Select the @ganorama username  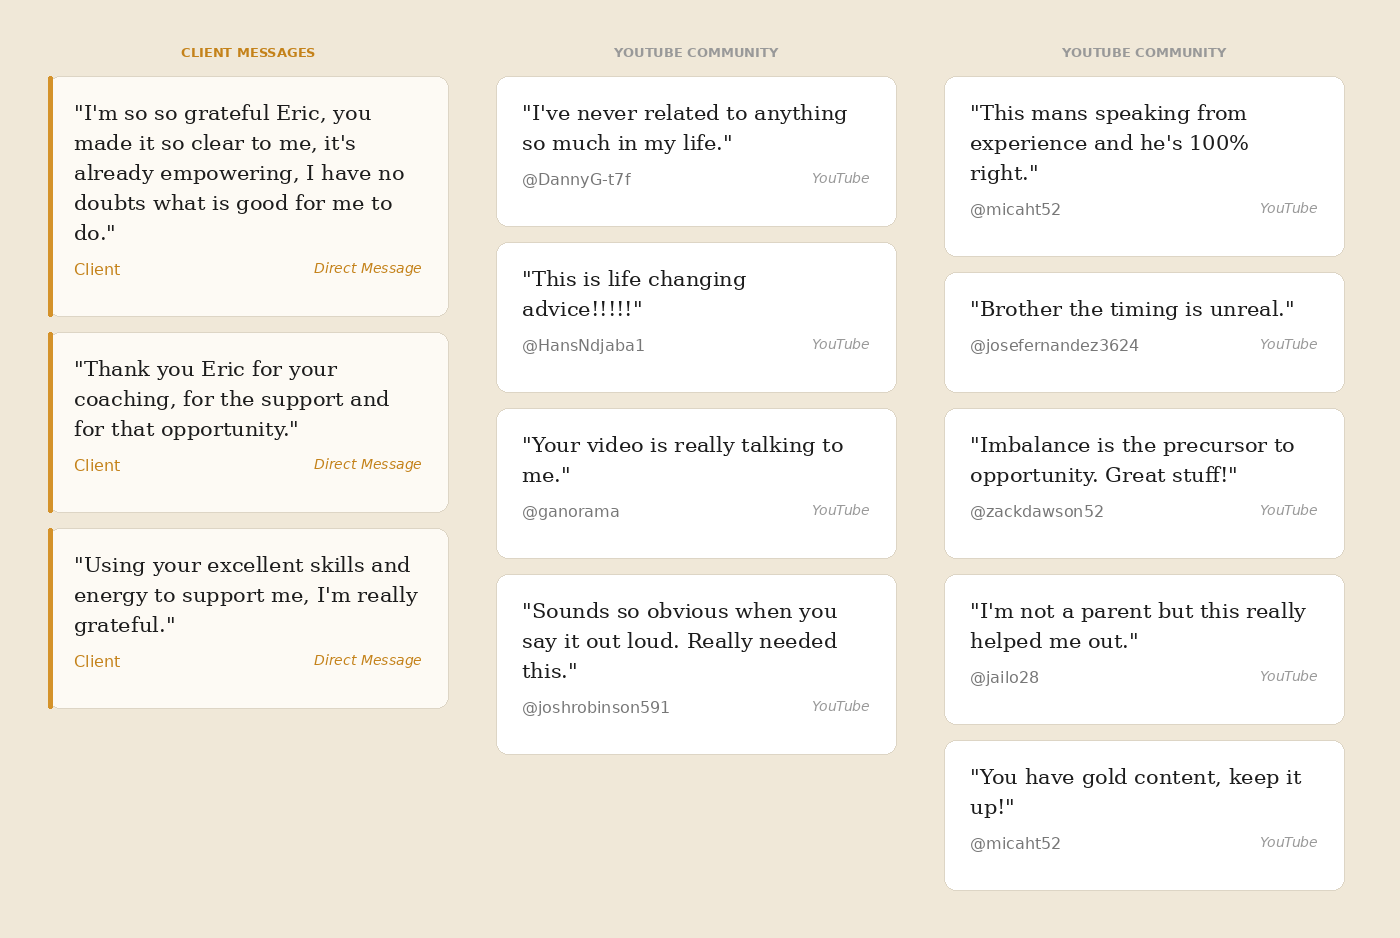click(x=571, y=512)
